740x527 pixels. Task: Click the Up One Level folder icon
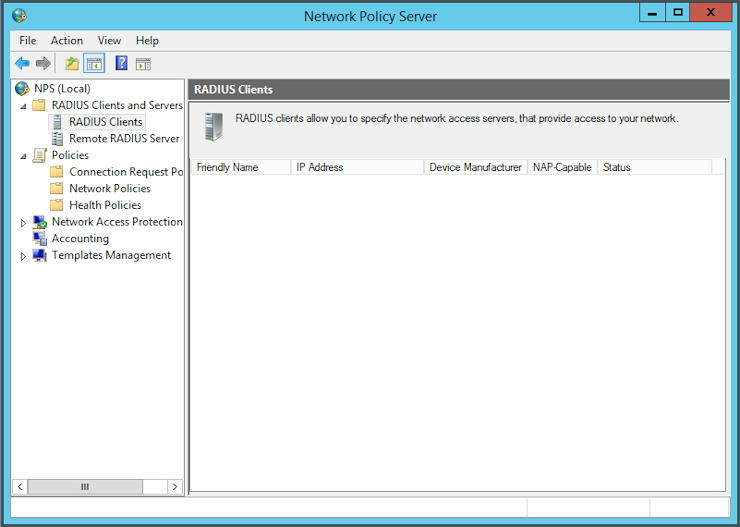click(72, 63)
